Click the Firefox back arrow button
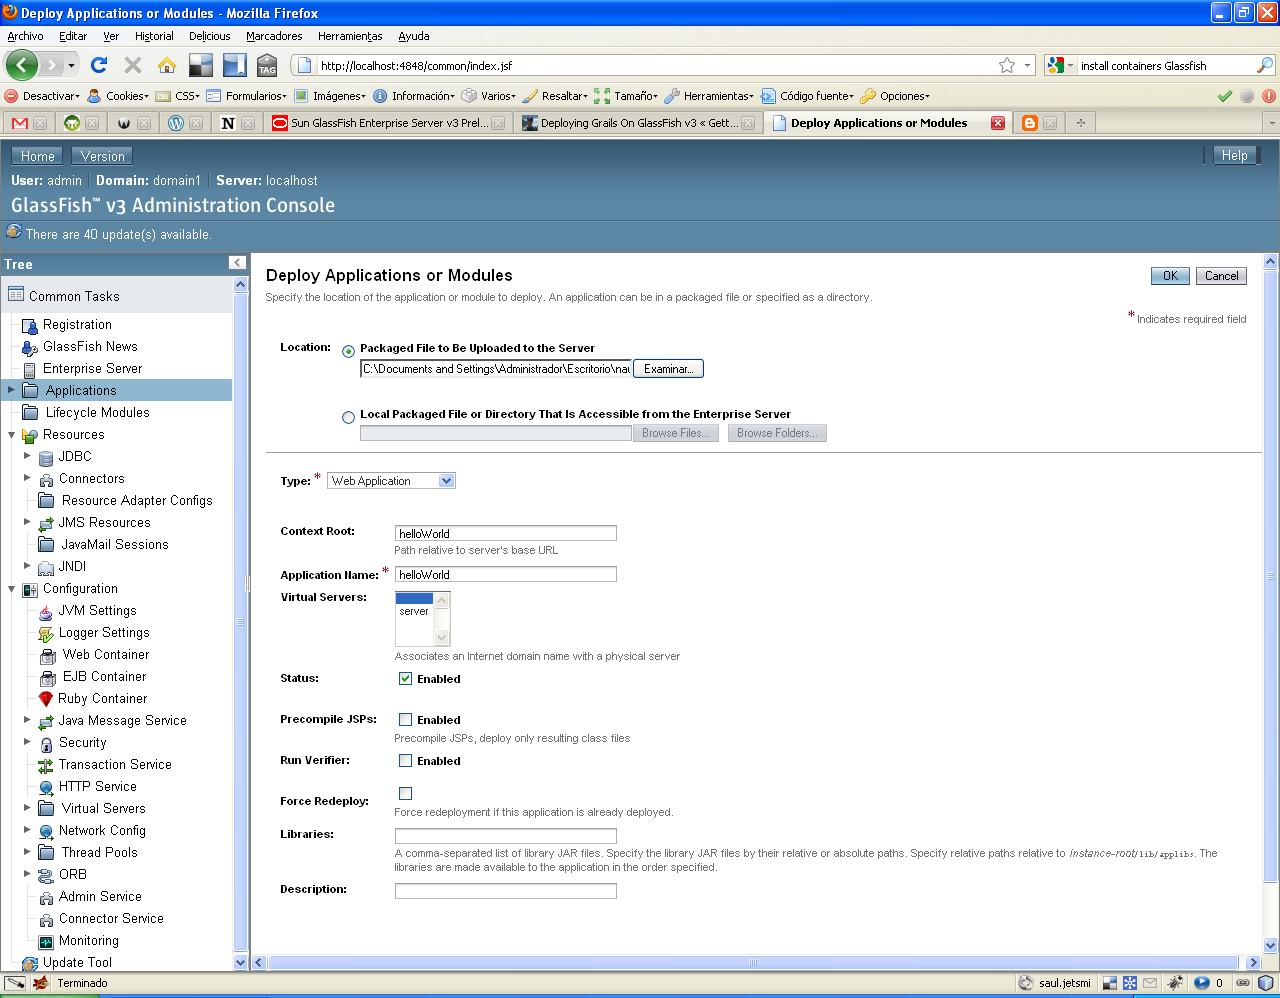Screen dimensions: 1280x998 click(21, 65)
